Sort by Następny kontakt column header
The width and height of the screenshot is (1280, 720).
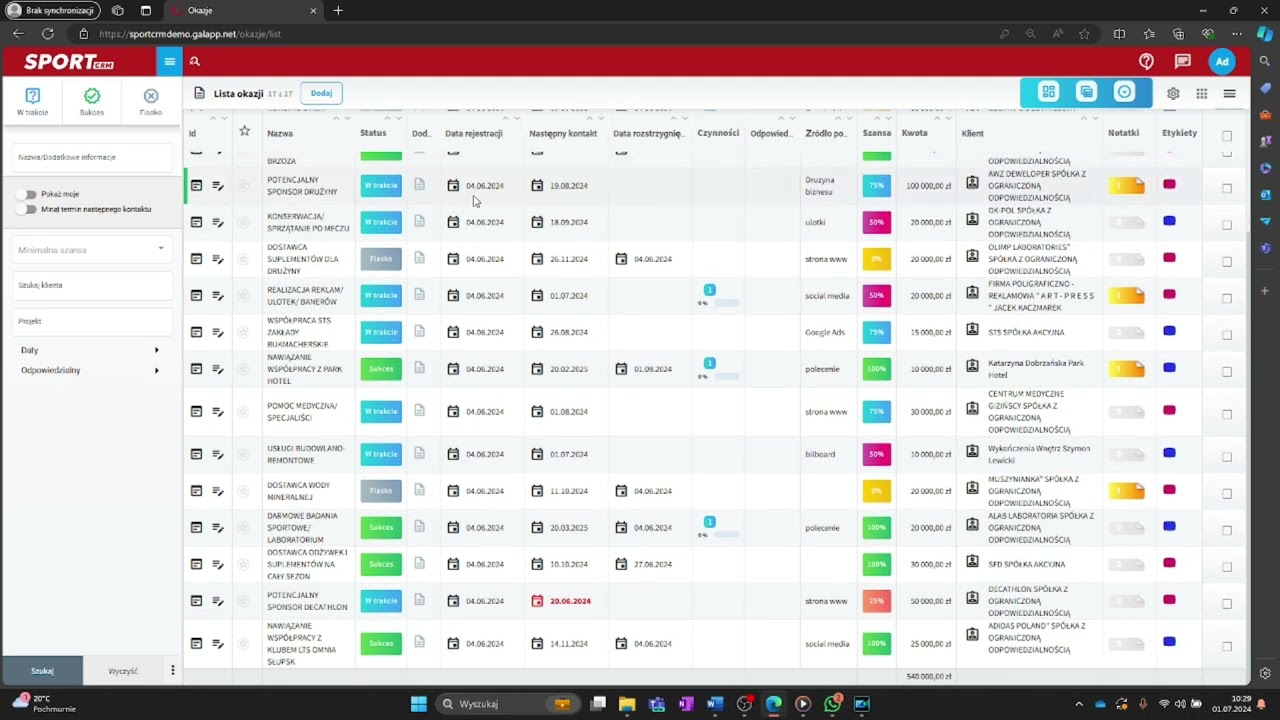click(x=563, y=133)
